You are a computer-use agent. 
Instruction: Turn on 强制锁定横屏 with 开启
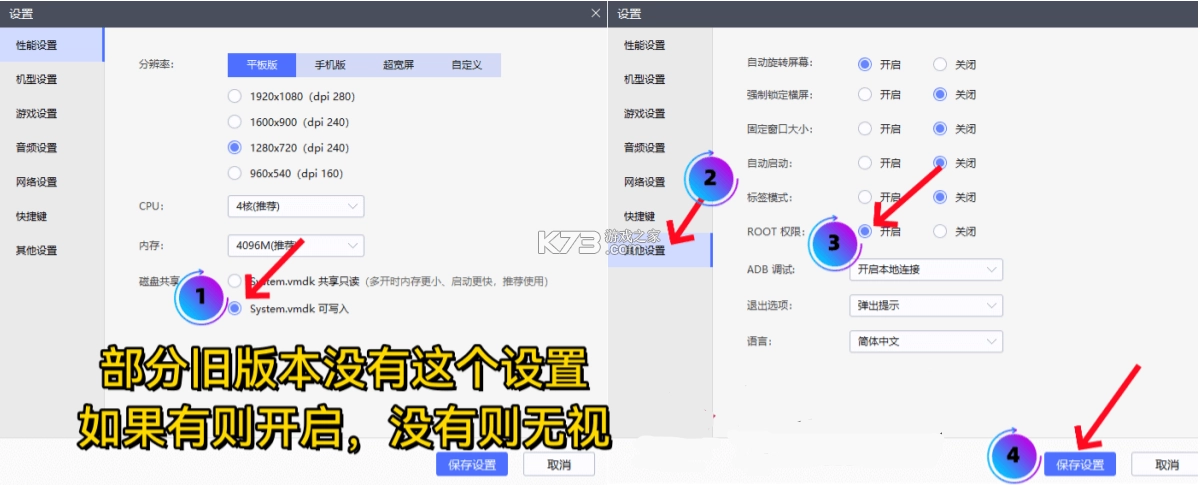(865, 95)
